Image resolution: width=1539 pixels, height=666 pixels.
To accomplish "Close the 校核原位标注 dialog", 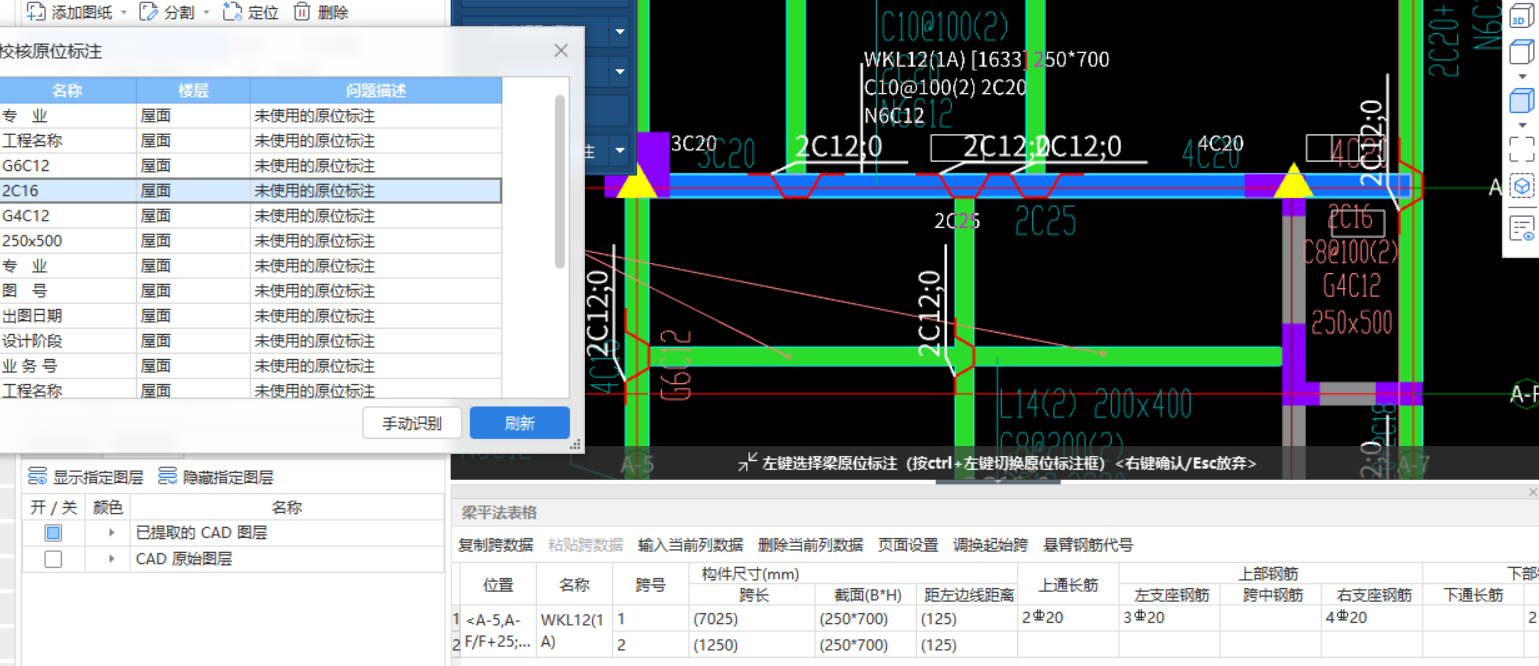I will pyautogui.click(x=561, y=50).
